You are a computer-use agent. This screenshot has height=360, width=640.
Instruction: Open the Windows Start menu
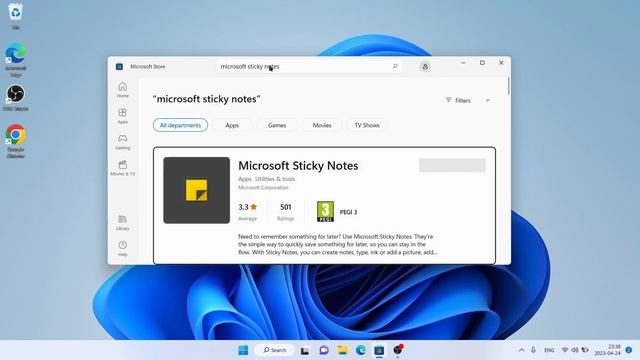(243, 350)
